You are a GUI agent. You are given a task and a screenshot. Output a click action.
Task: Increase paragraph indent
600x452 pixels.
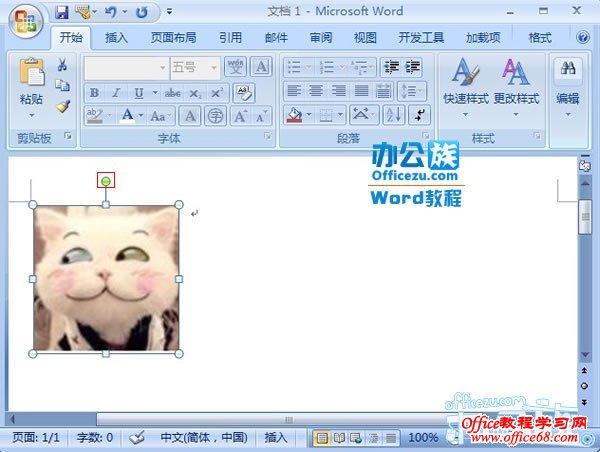[x=412, y=67]
